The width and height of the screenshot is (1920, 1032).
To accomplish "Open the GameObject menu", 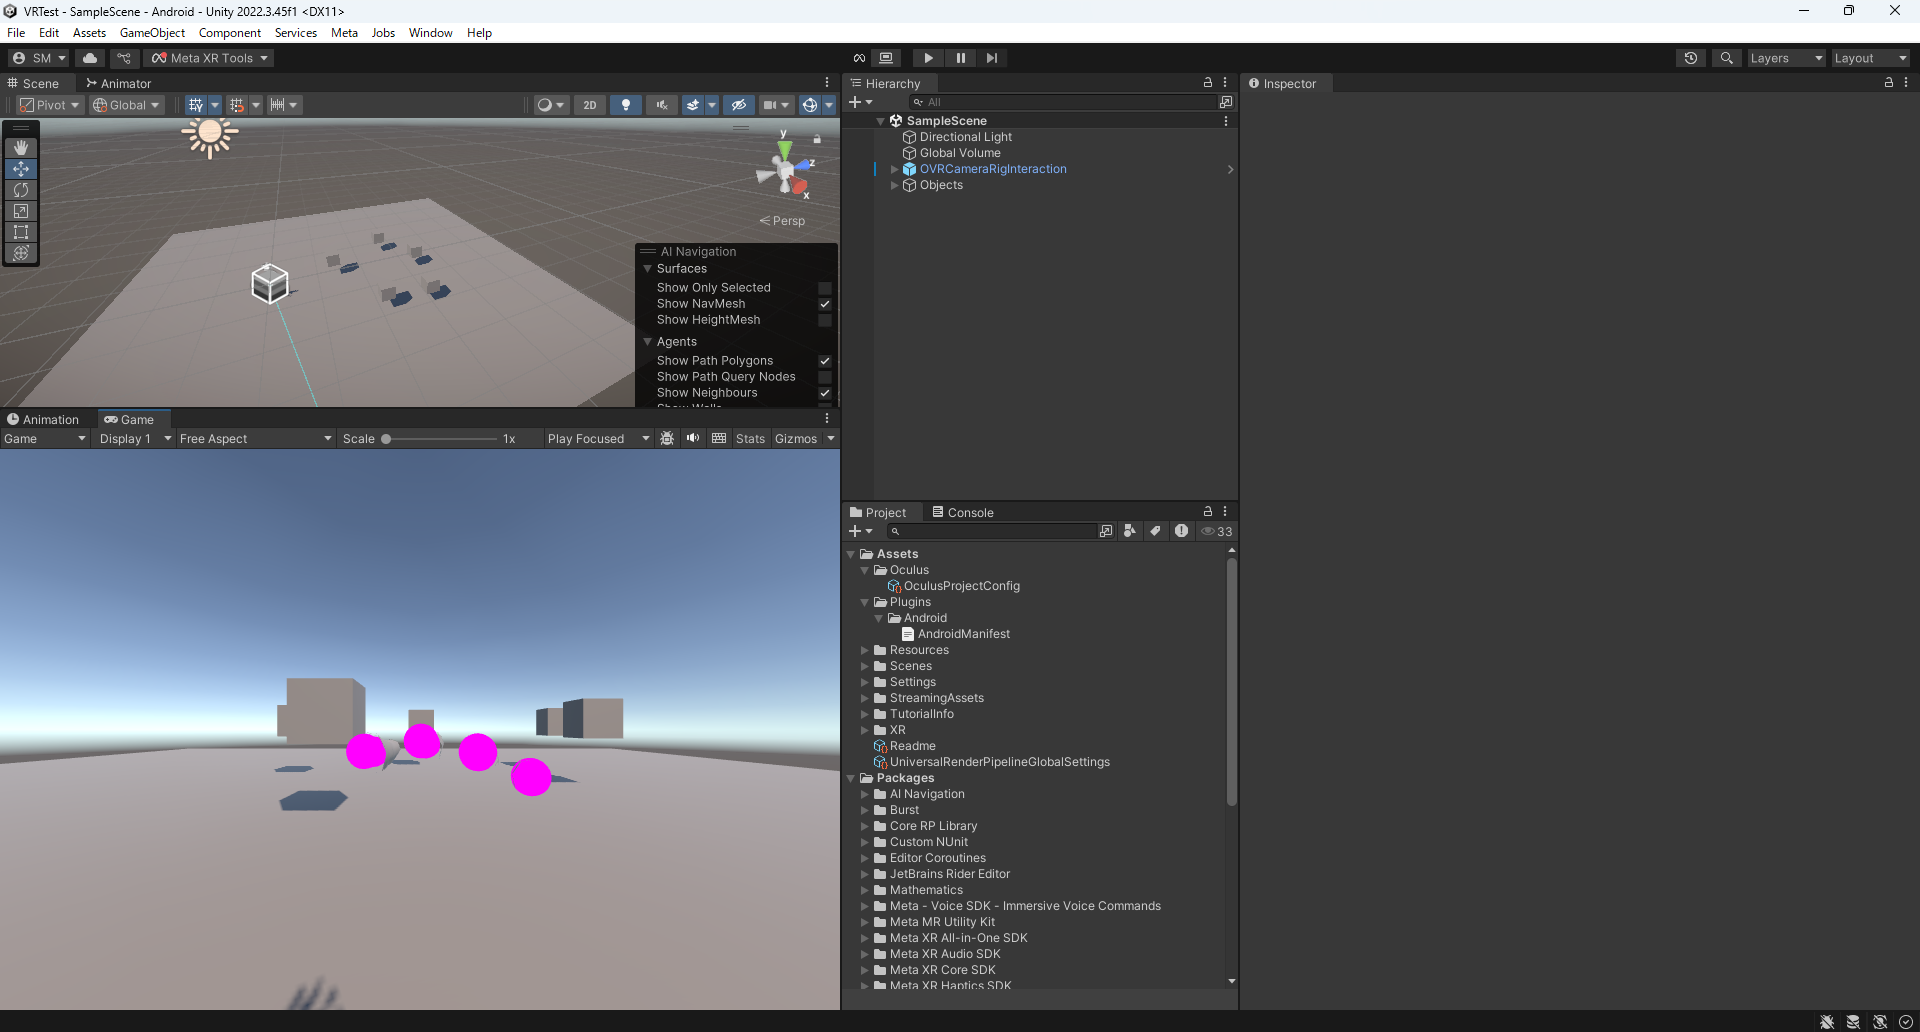I will point(152,33).
